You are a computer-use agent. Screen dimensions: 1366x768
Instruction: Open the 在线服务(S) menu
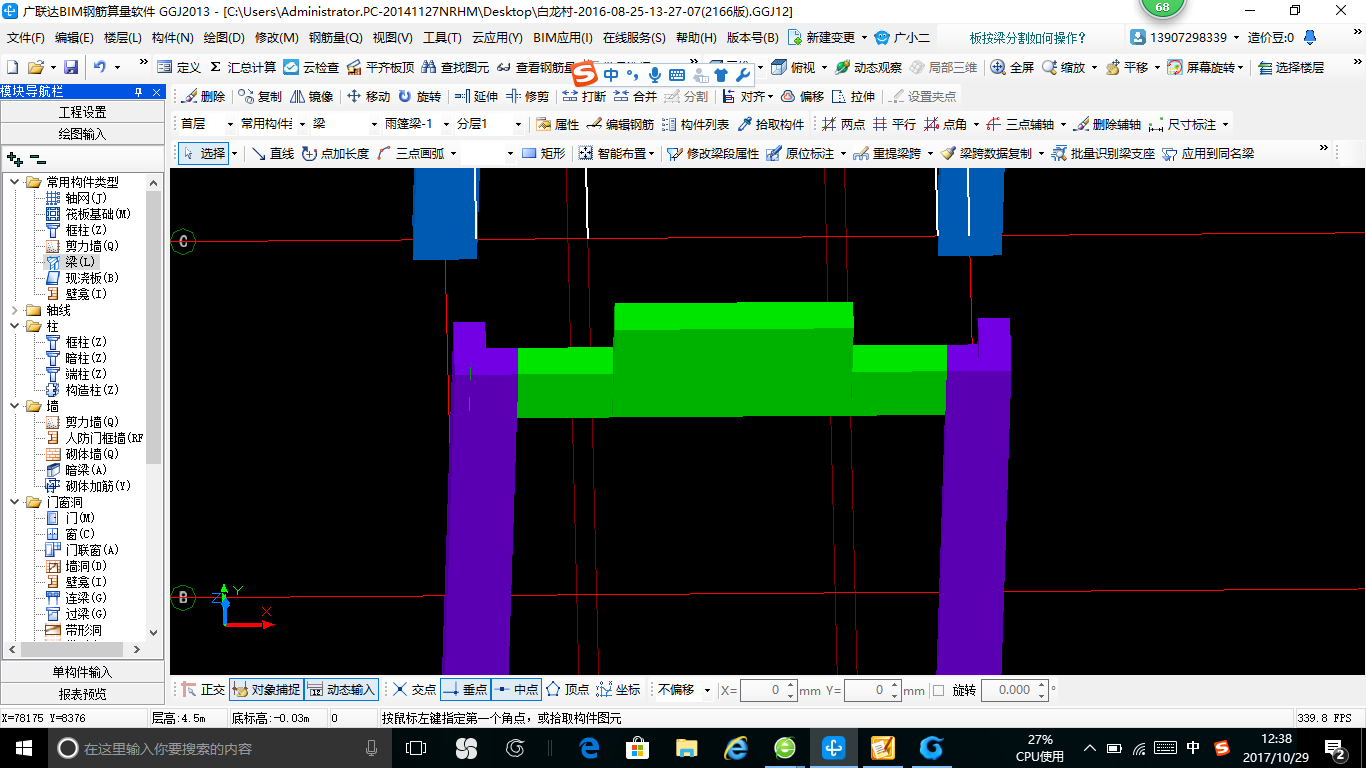pos(634,38)
